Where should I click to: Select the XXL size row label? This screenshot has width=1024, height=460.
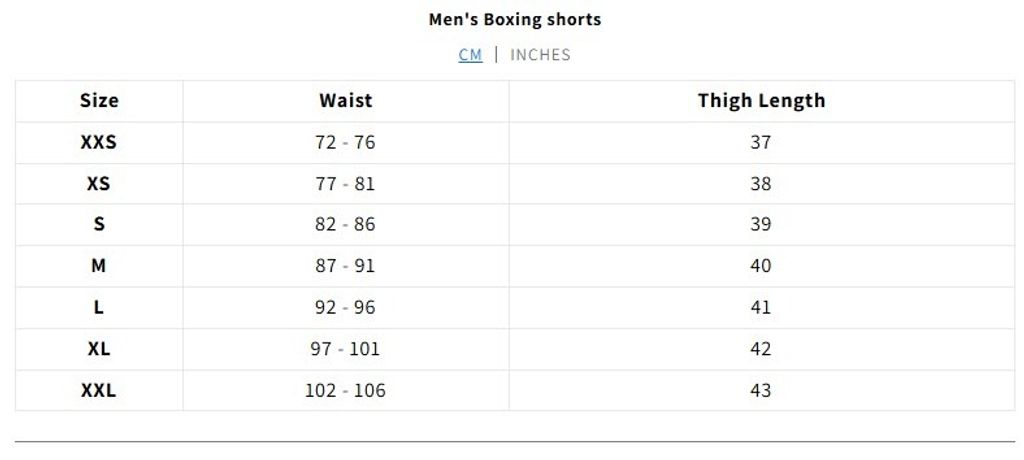click(99, 391)
